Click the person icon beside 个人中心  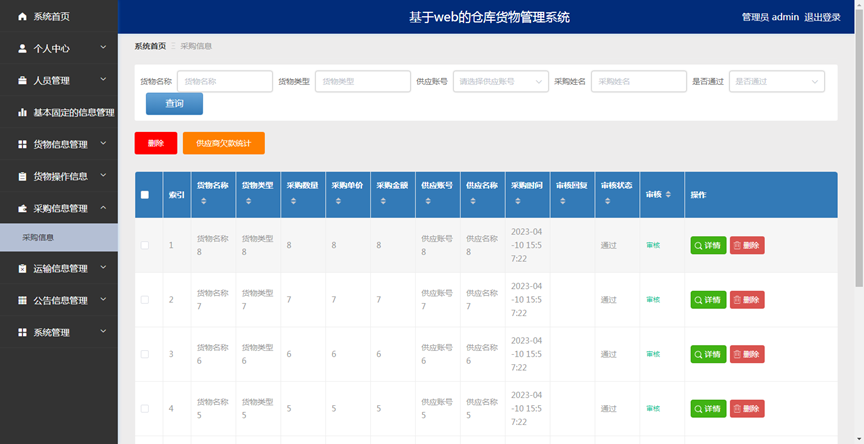[22, 48]
